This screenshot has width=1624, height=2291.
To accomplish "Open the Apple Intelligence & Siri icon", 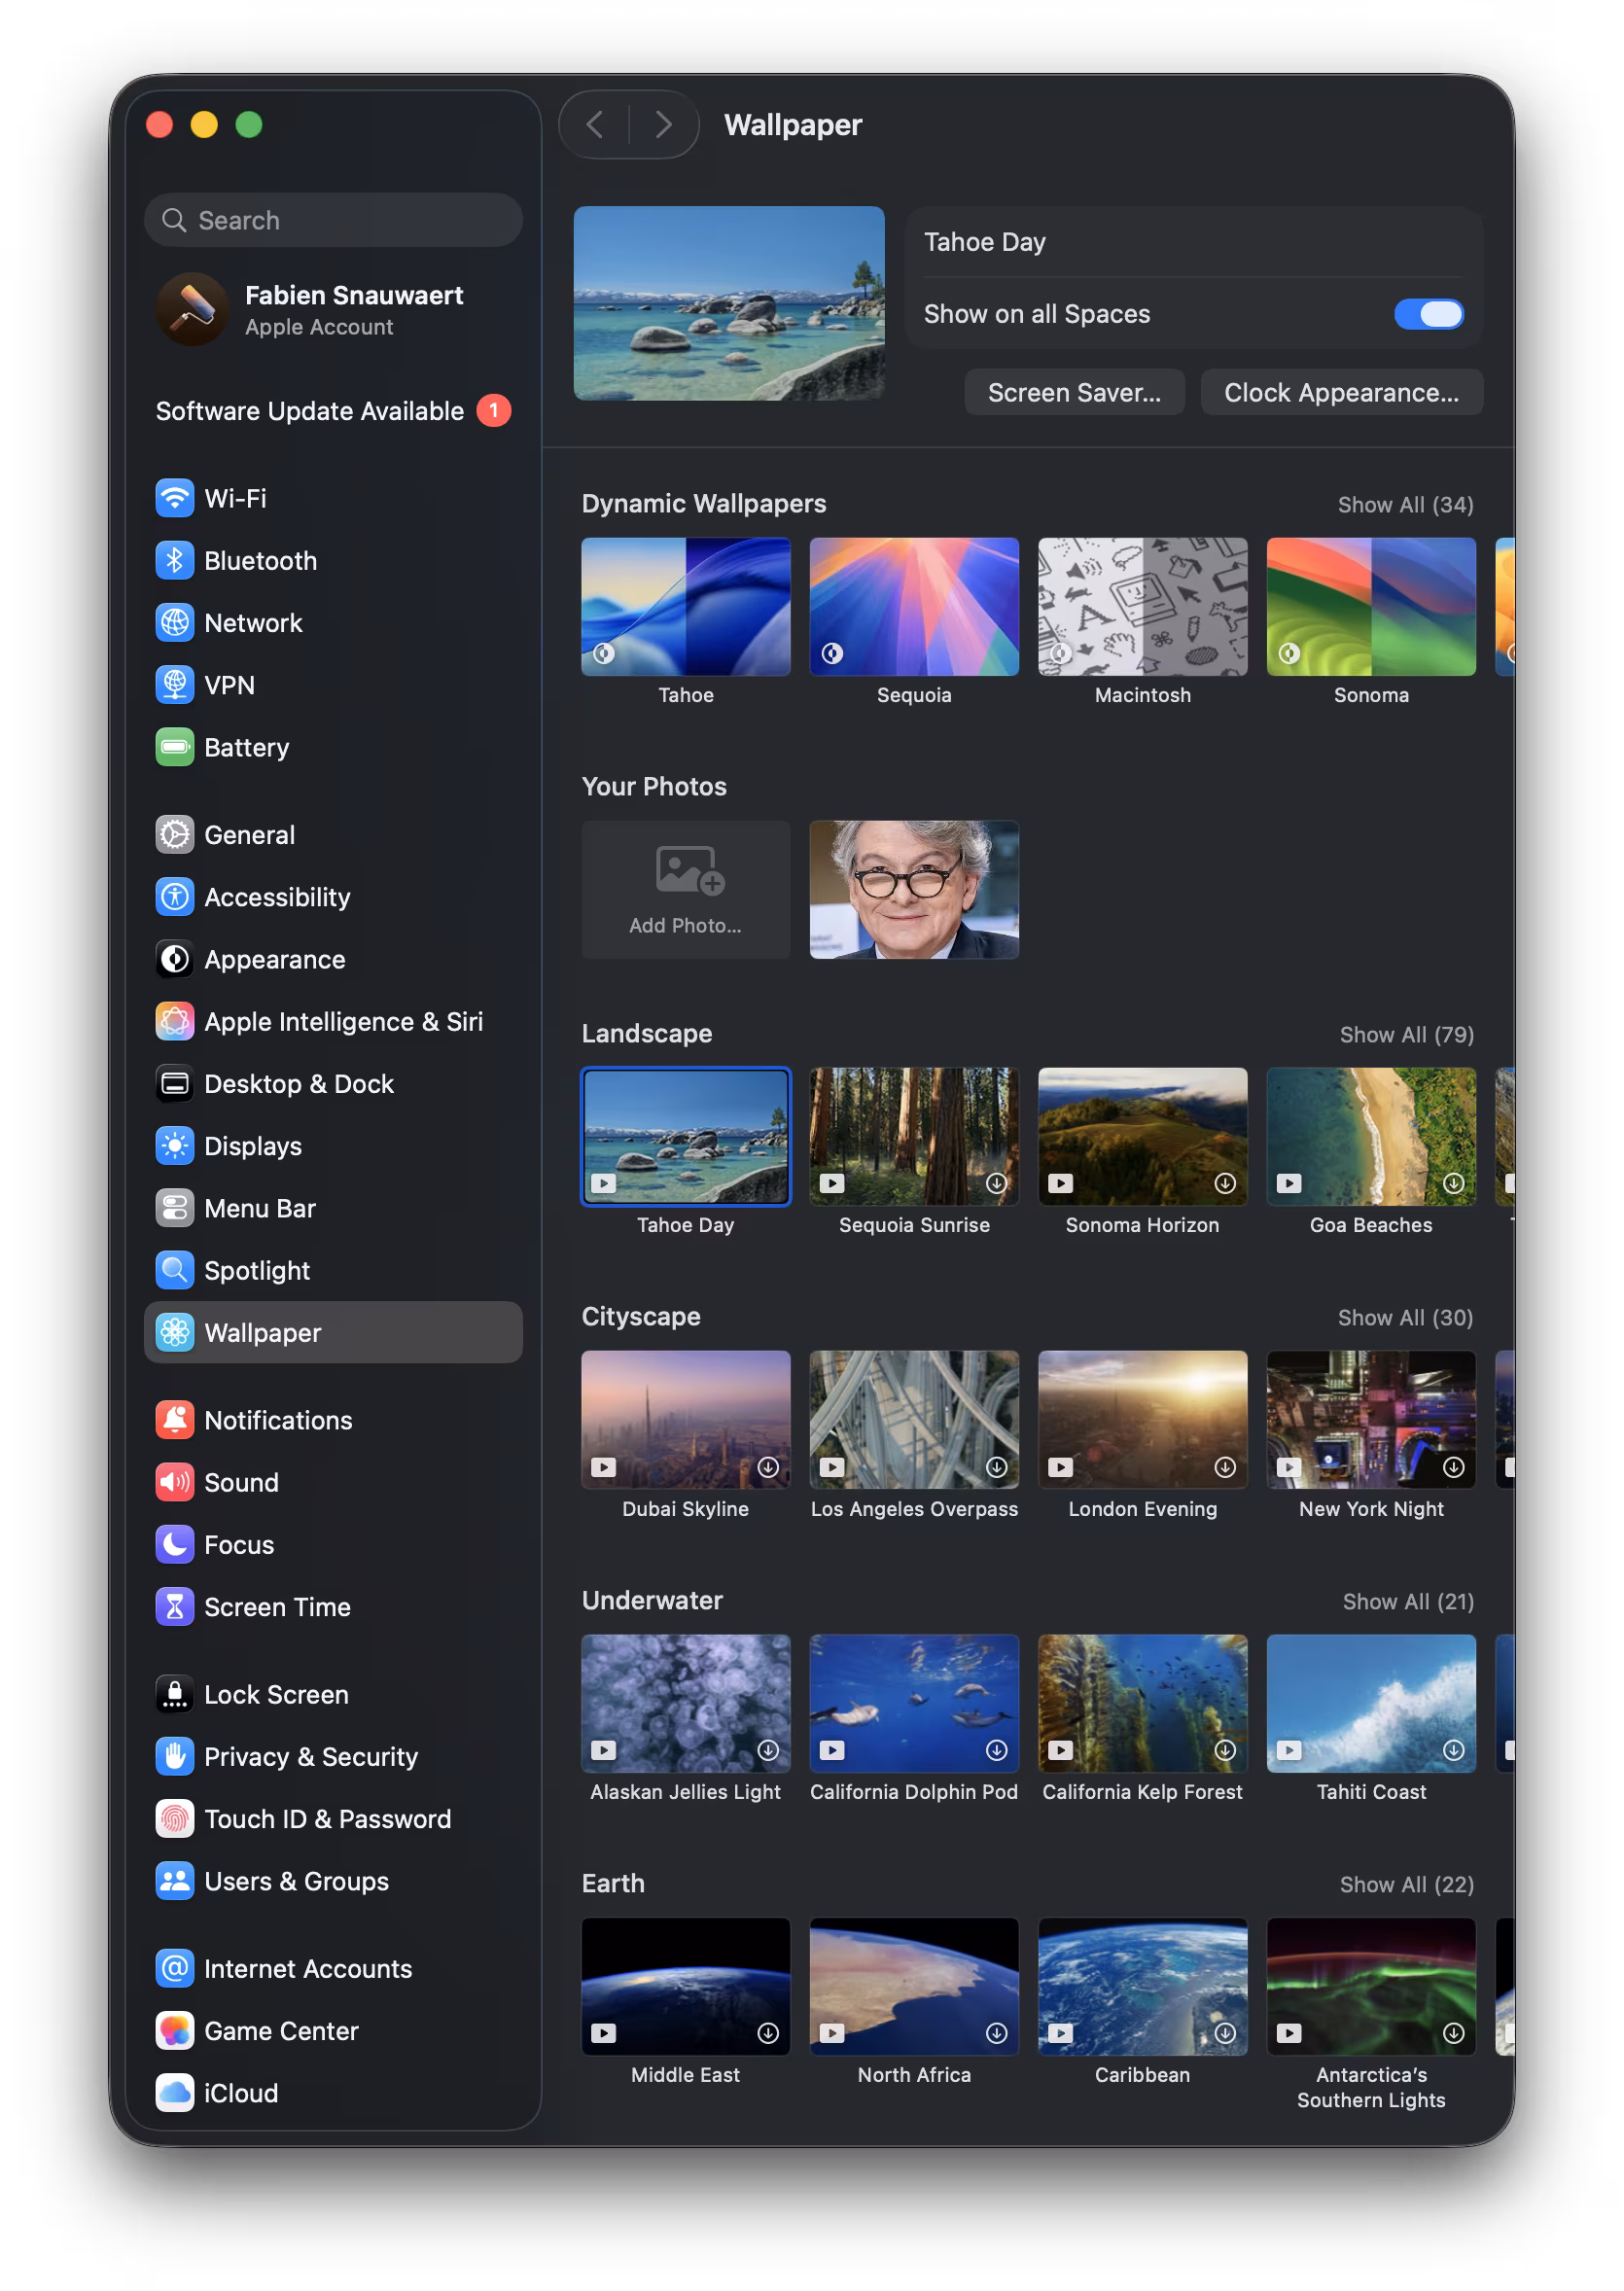I will coord(175,1021).
